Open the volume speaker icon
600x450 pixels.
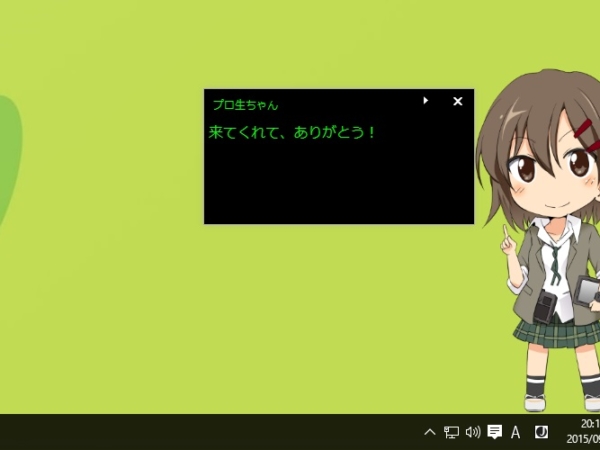tap(473, 432)
